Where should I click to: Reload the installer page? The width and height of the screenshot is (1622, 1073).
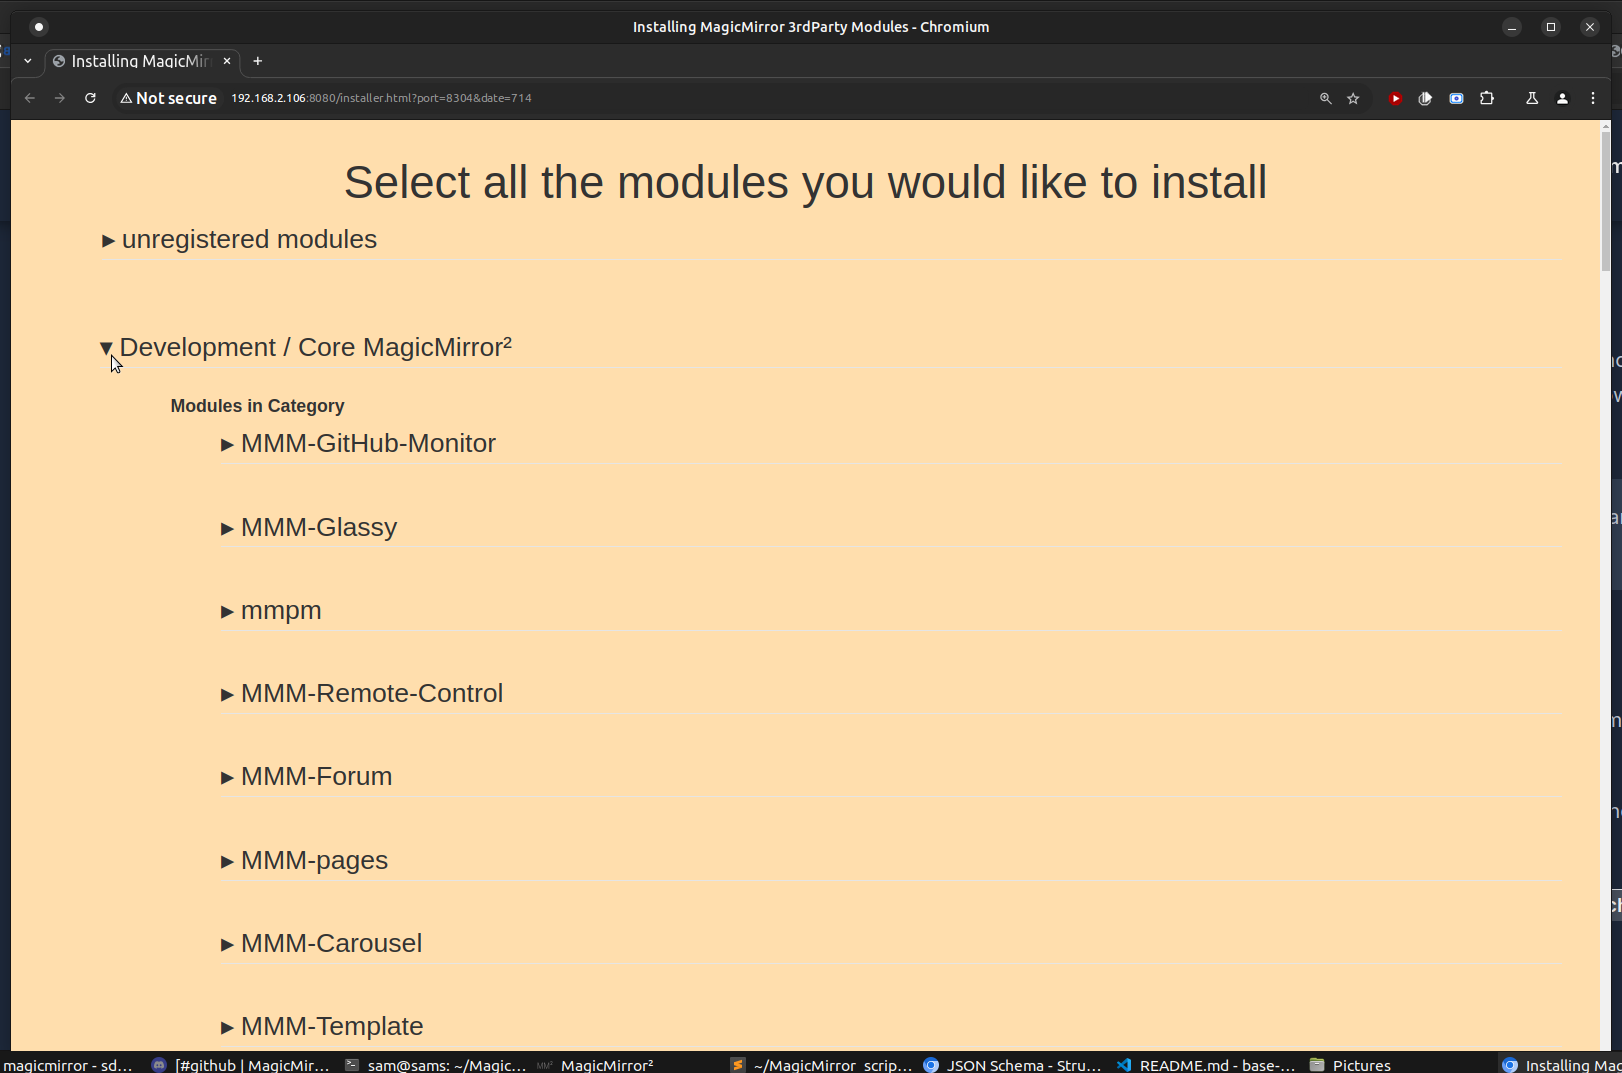[x=90, y=98]
